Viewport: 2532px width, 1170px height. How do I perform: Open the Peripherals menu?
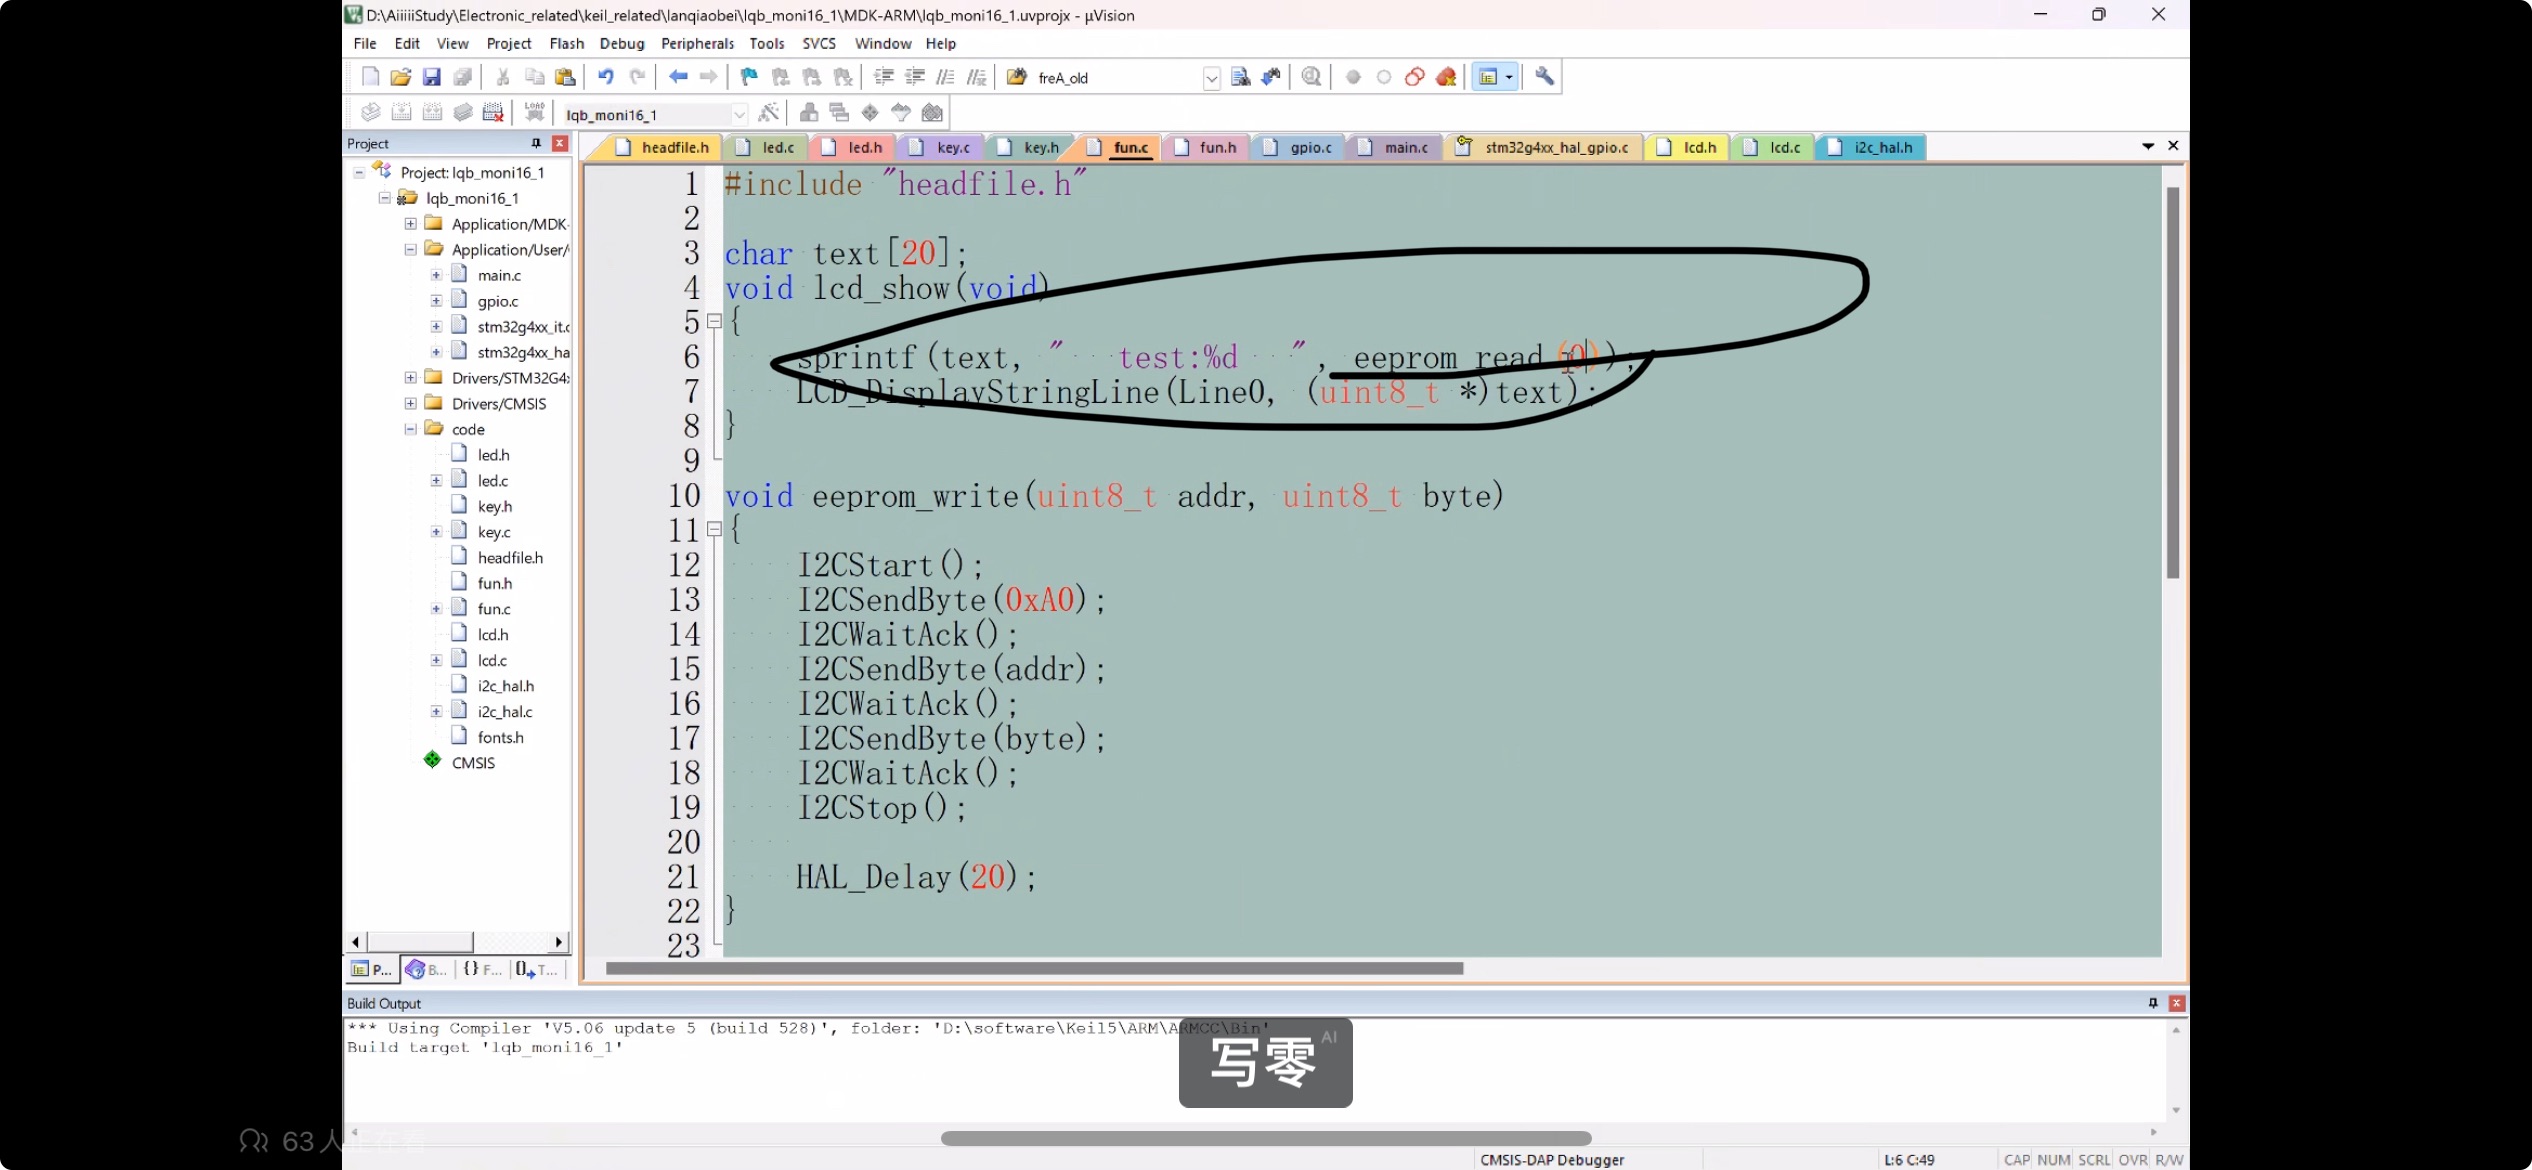coord(697,43)
